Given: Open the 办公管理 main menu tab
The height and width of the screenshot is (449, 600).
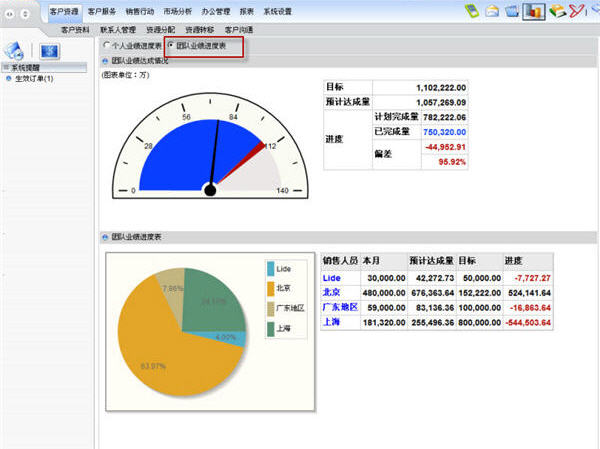Looking at the screenshot, I should [x=216, y=11].
